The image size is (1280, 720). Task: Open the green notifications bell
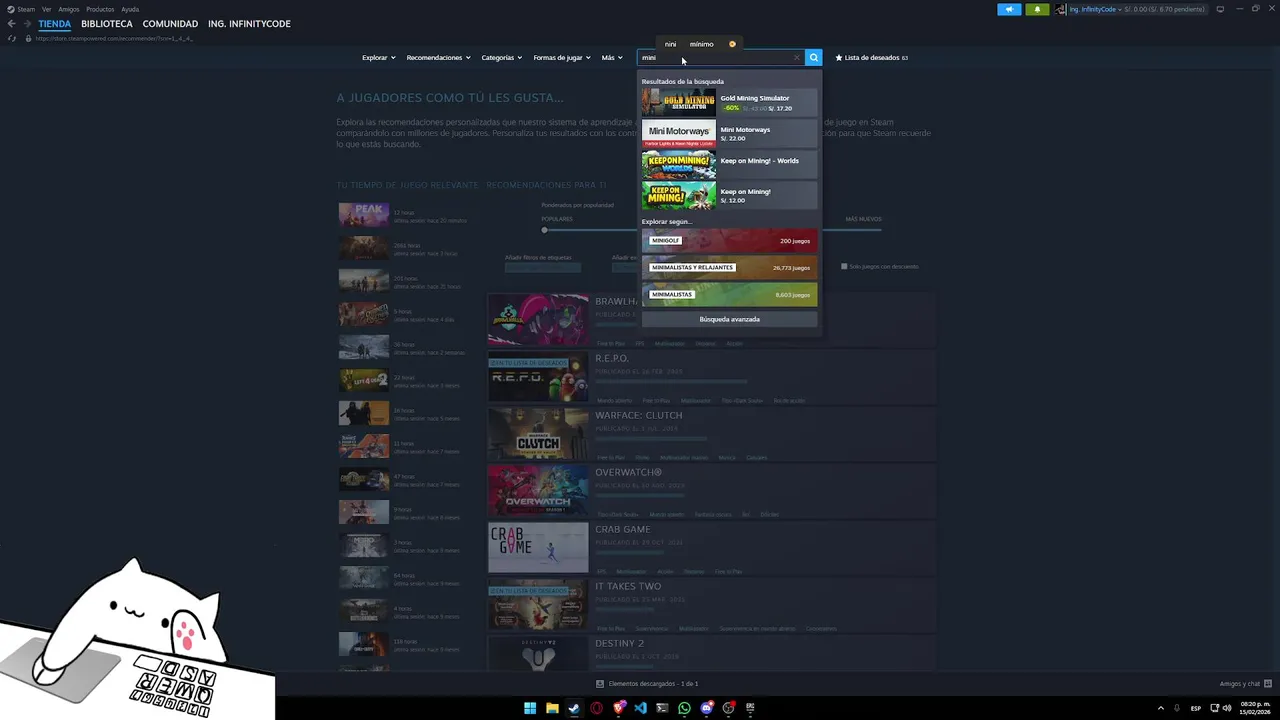(1037, 9)
